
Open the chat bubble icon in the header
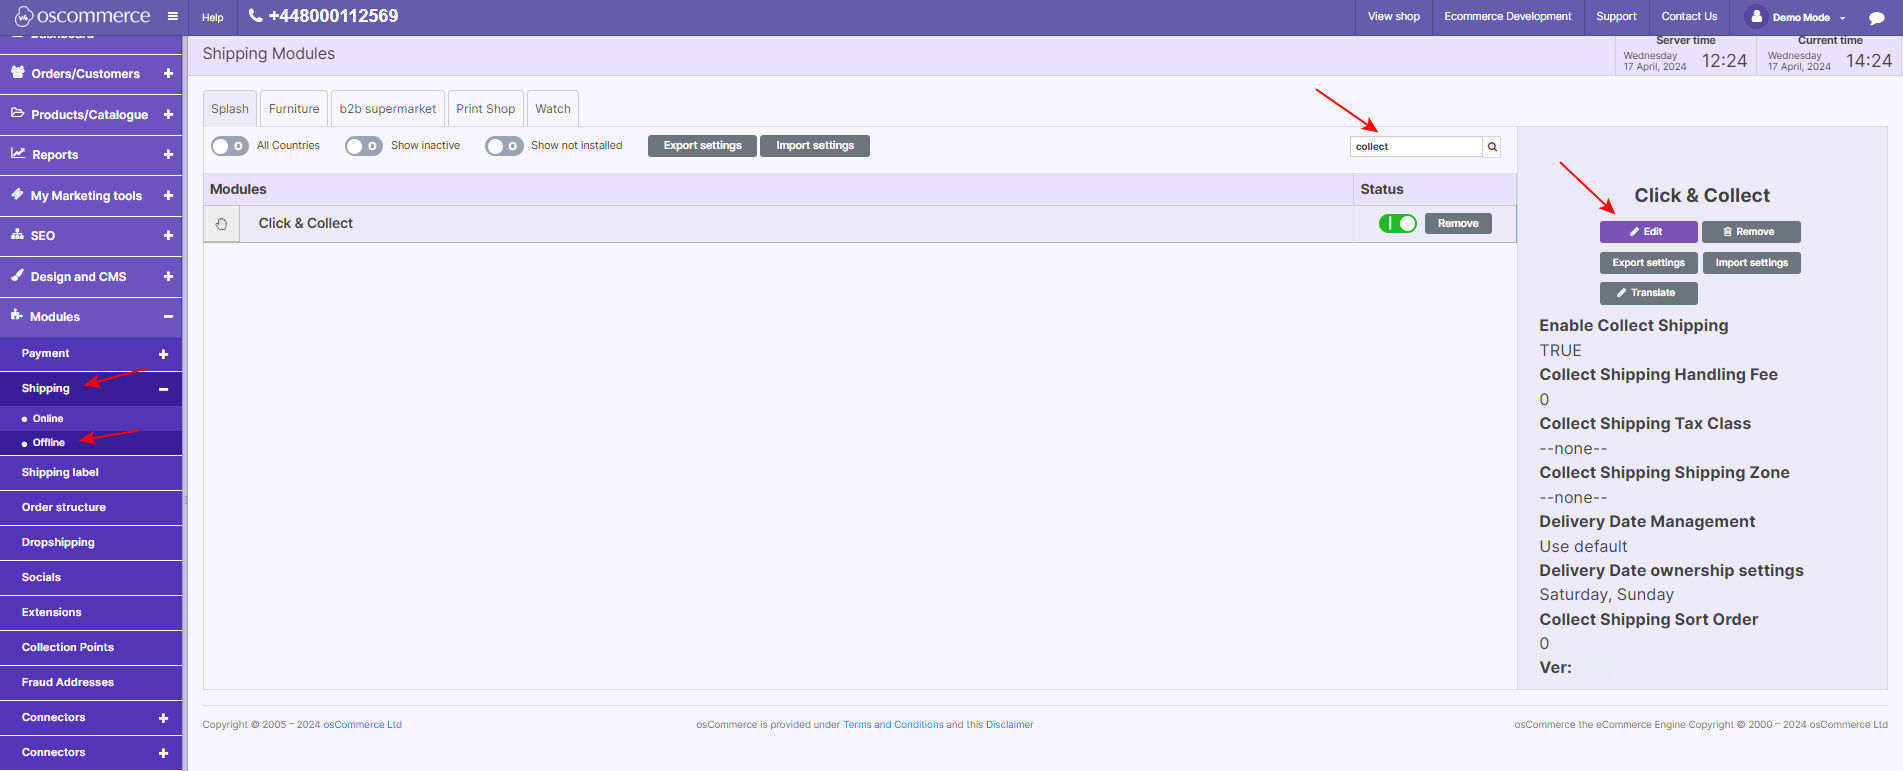pos(1877,18)
